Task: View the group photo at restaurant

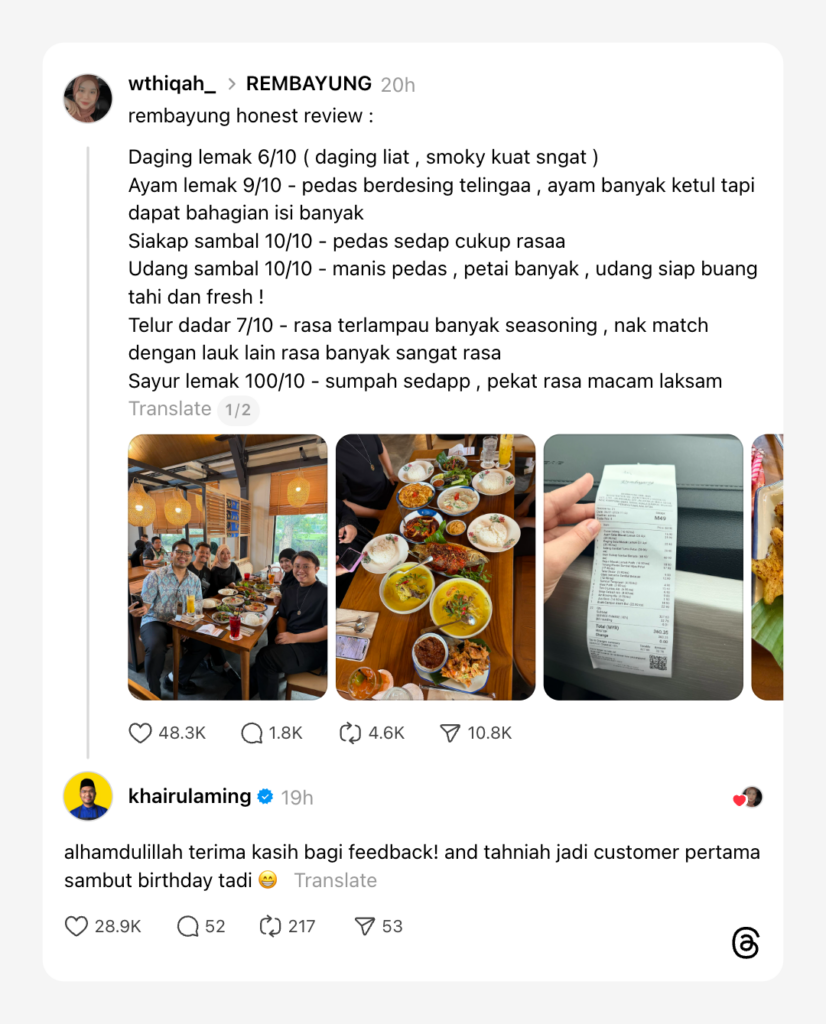Action: [228, 567]
